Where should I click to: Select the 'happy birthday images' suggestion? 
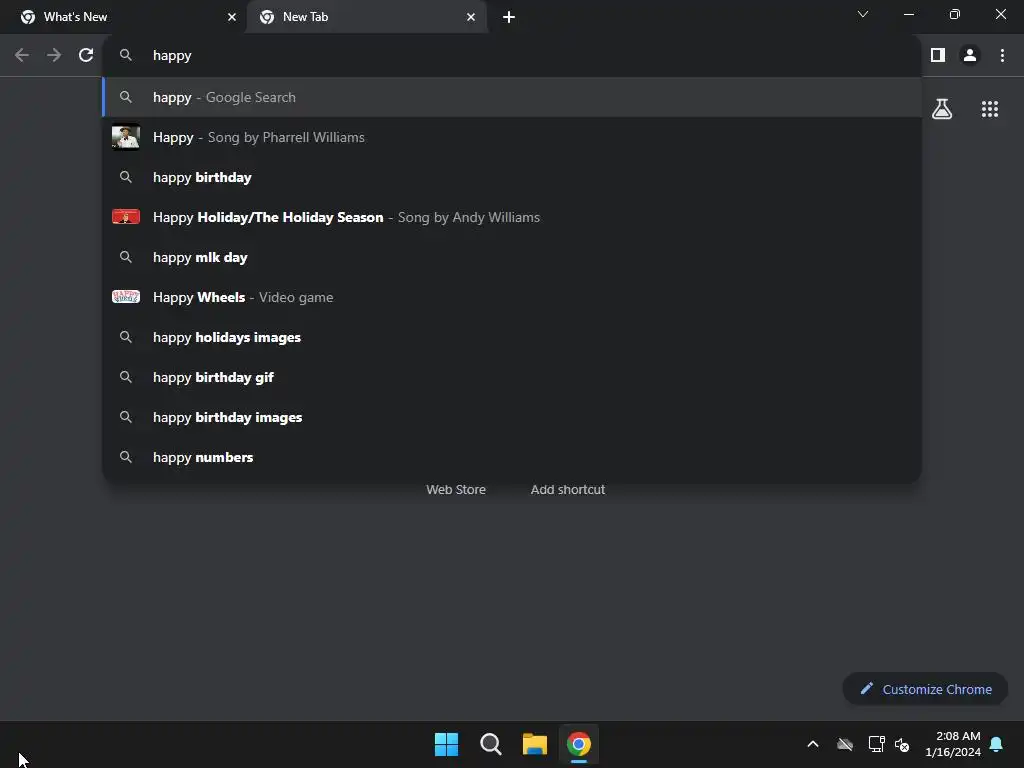[511, 417]
